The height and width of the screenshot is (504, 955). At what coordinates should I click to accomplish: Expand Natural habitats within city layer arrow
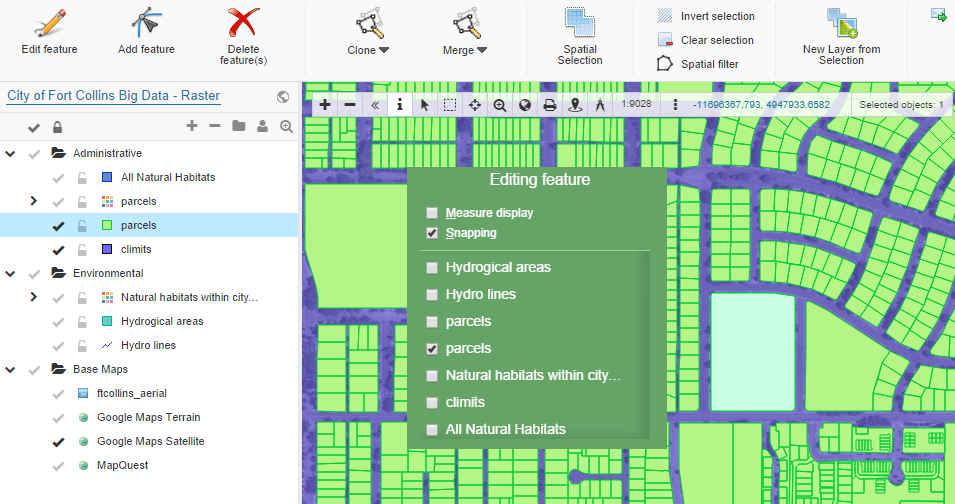coord(33,297)
